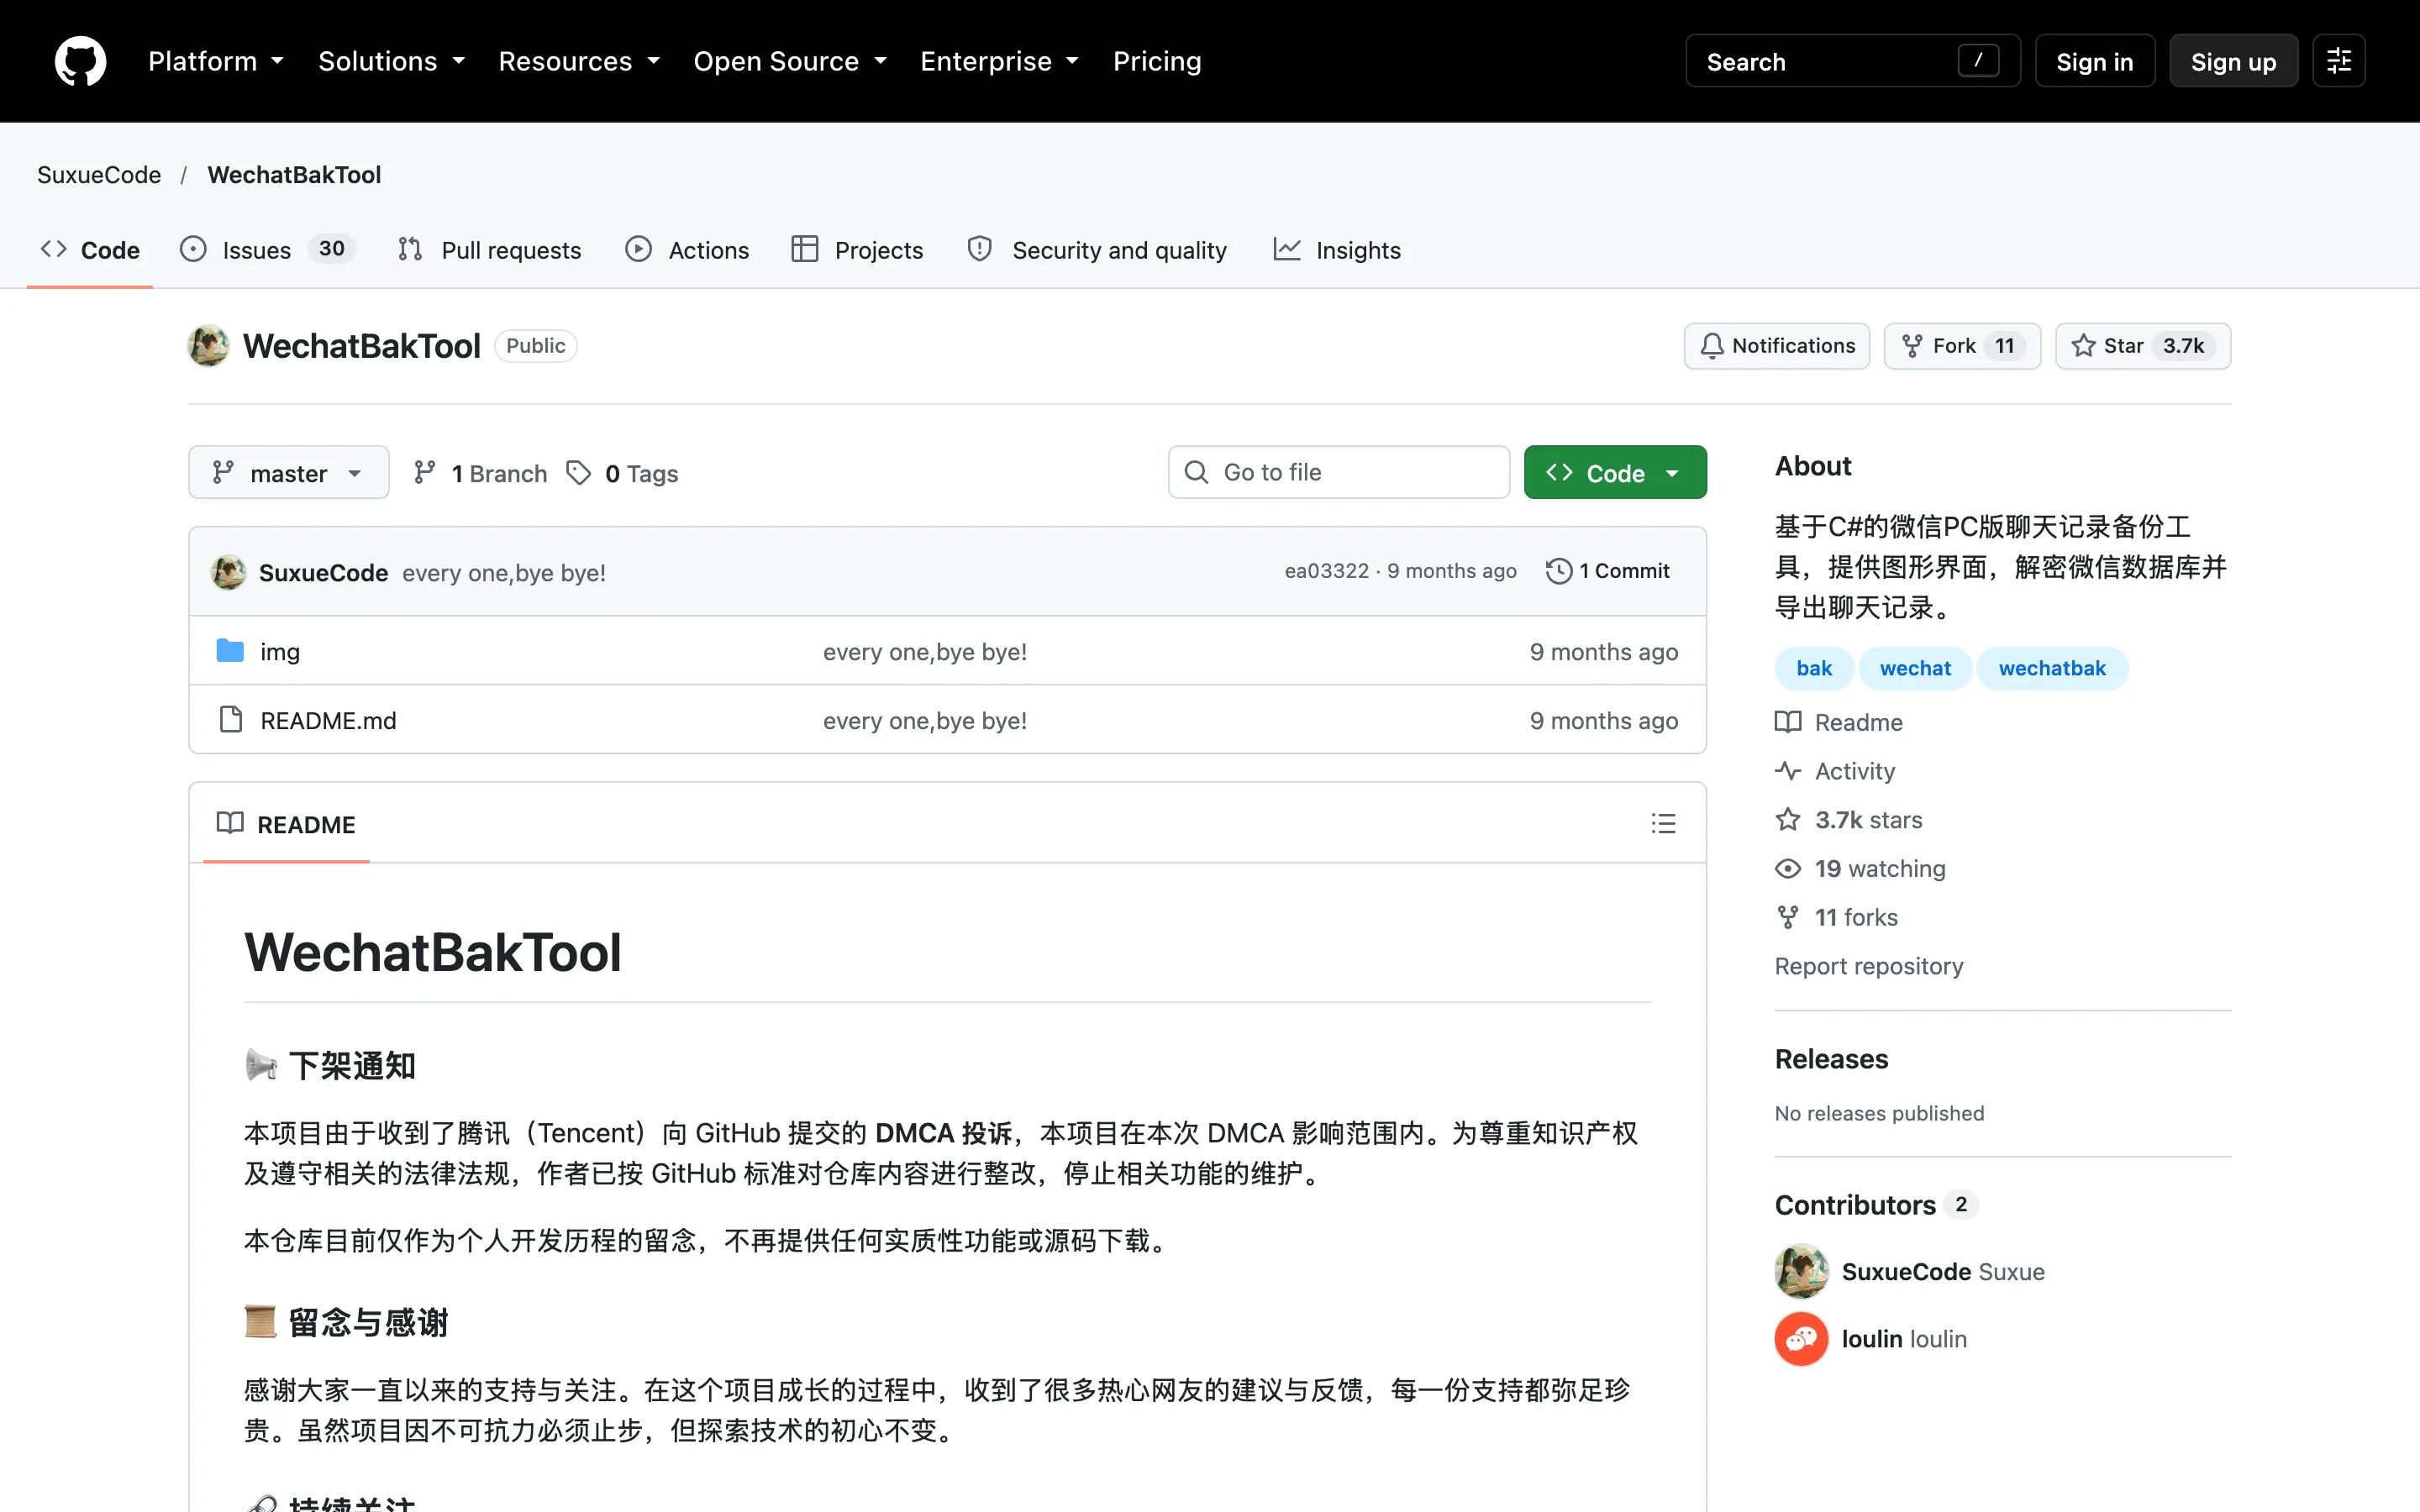Click the Sign up button

click(x=2233, y=61)
